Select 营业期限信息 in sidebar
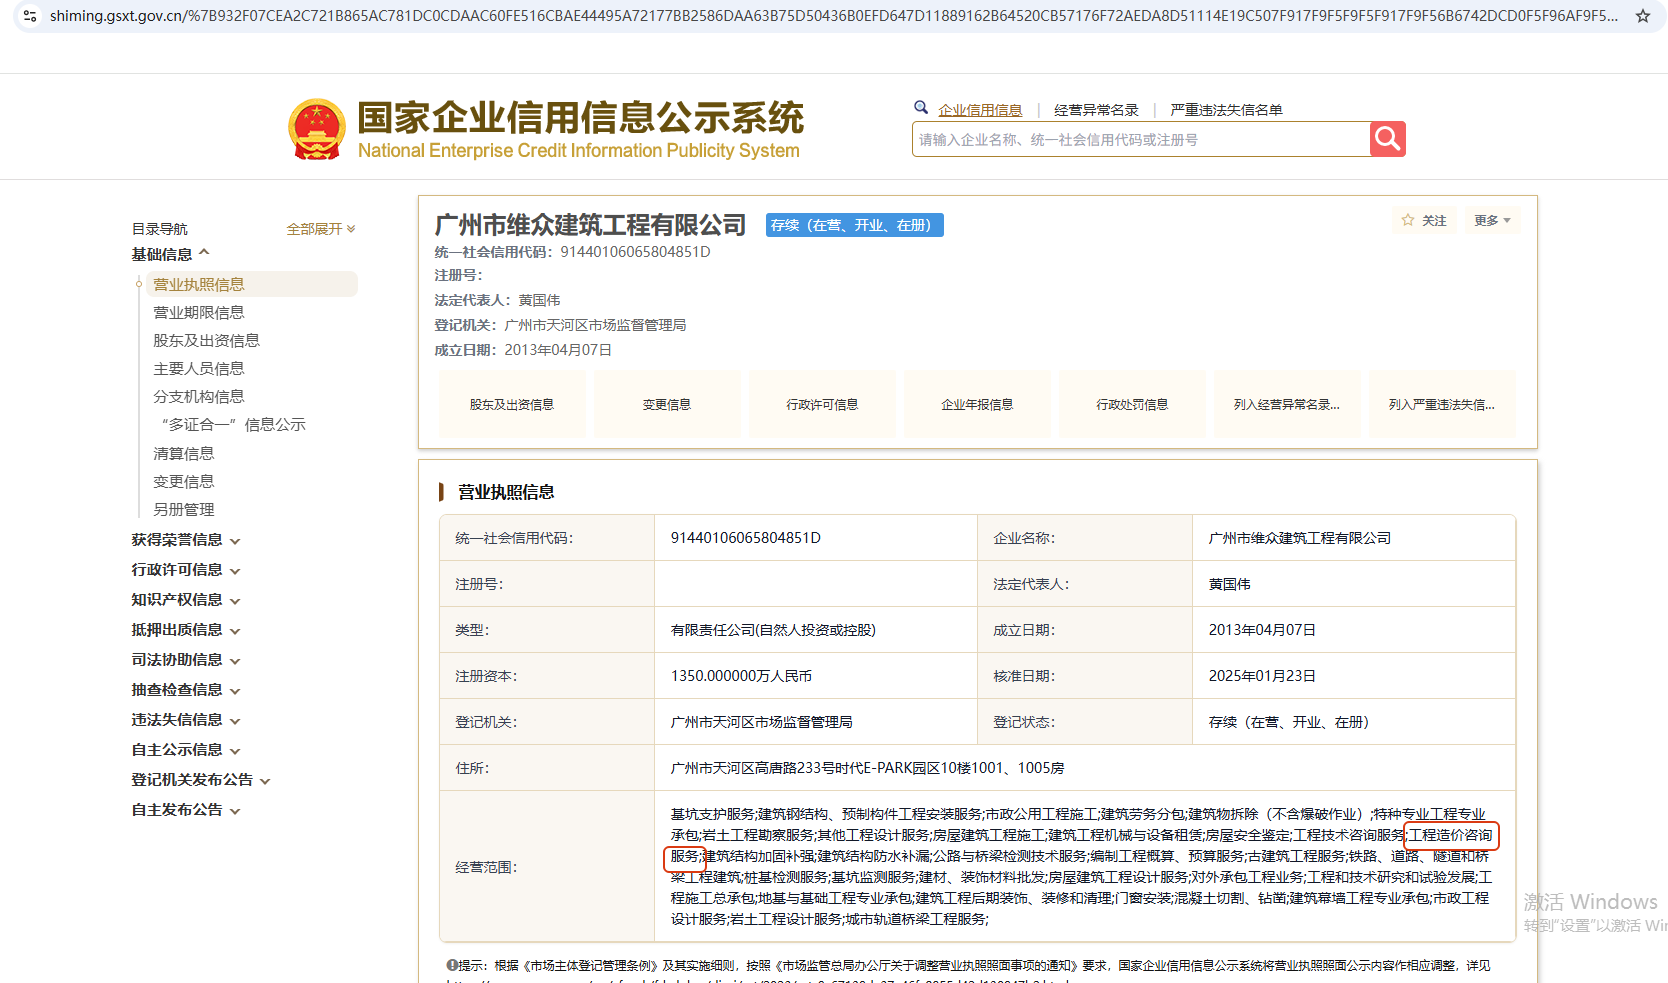This screenshot has height=983, width=1668. [198, 312]
